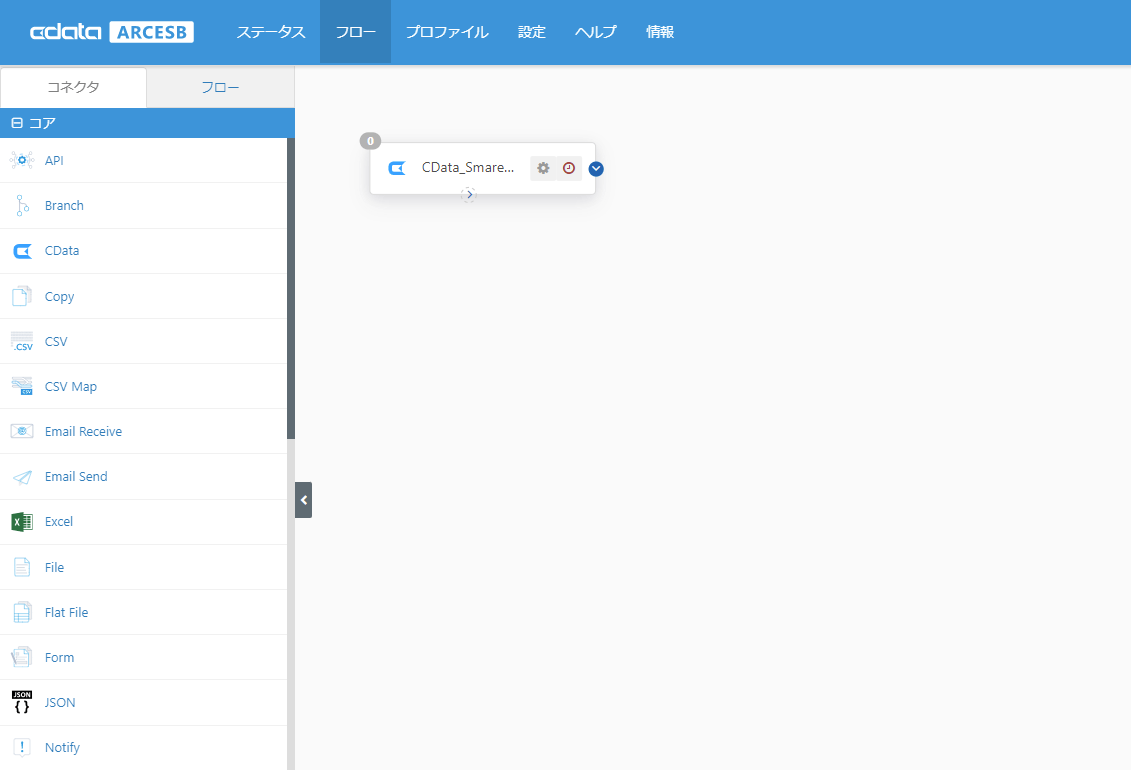Select the Email Receive label
The image size is (1131, 770).
coord(83,431)
